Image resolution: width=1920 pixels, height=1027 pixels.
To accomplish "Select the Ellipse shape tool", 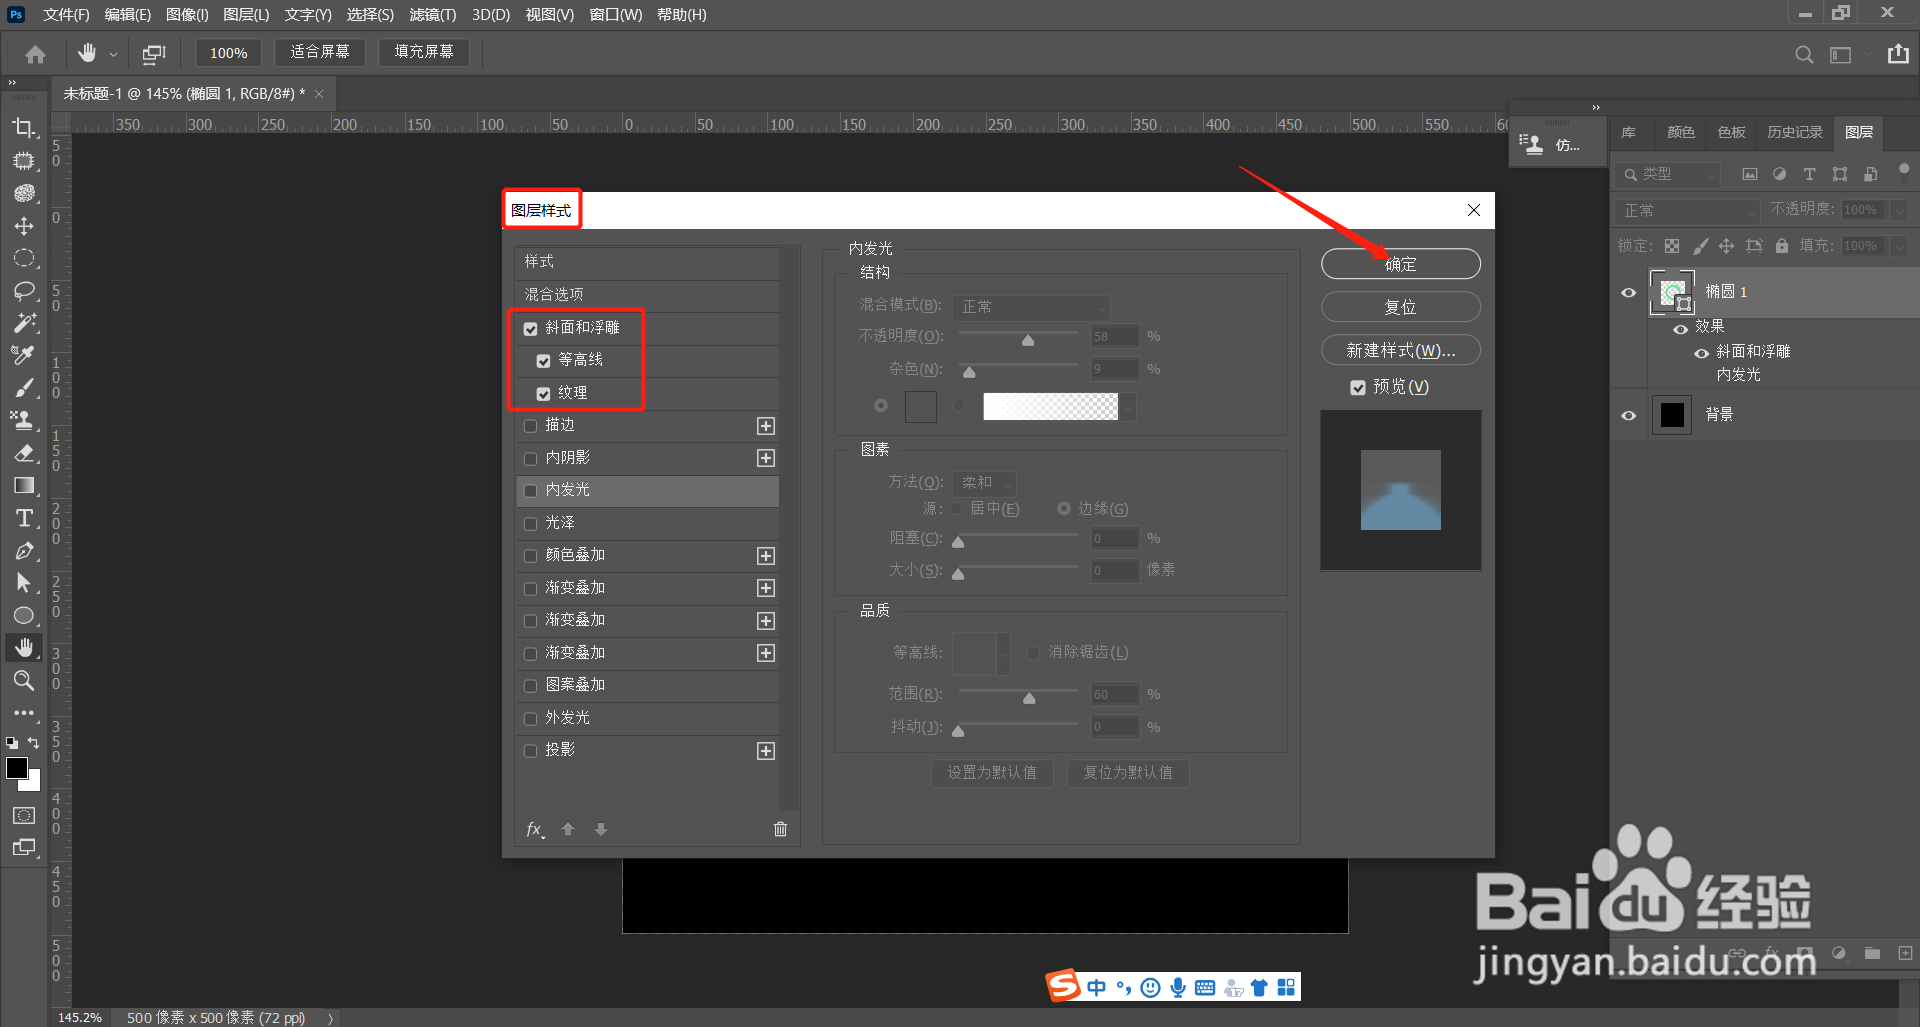I will click(24, 615).
